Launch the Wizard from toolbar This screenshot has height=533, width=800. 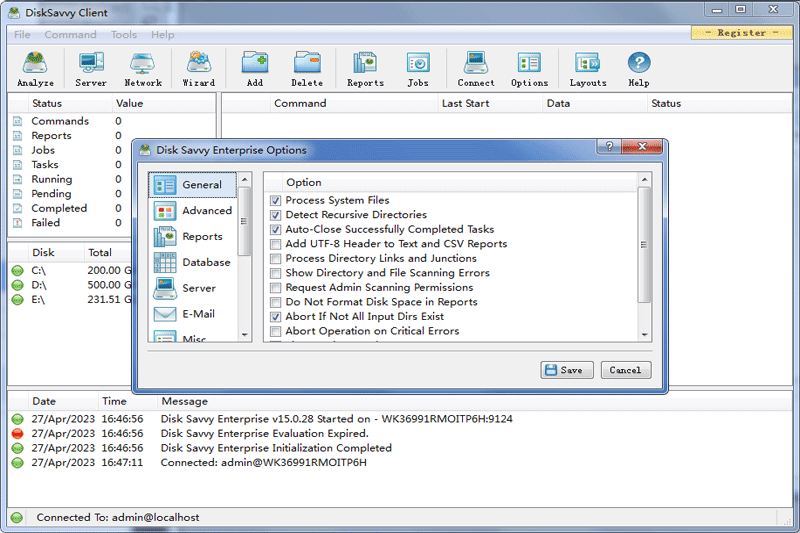click(198, 69)
